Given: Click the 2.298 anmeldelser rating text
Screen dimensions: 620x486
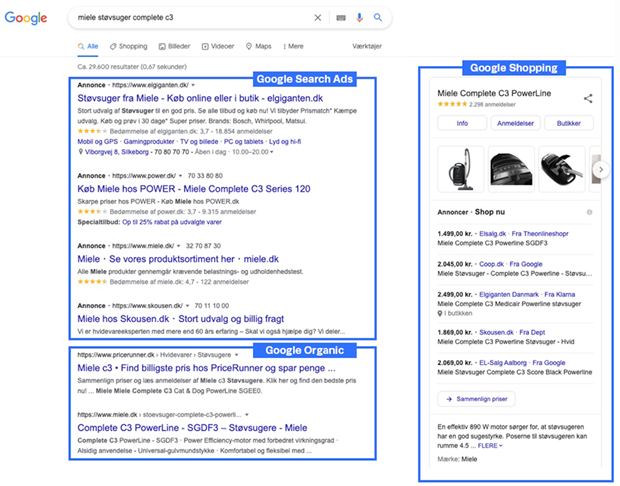Looking at the screenshot, I should tap(492, 105).
